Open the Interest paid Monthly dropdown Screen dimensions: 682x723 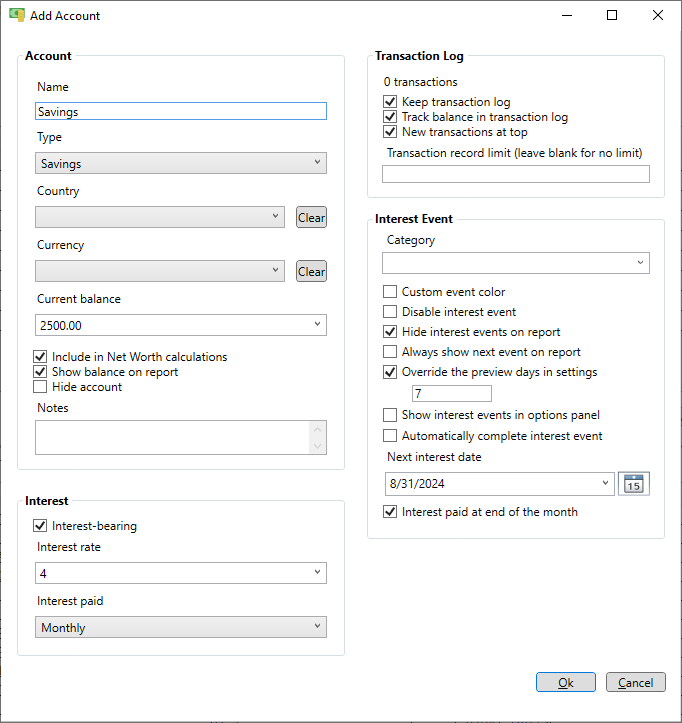(181, 627)
